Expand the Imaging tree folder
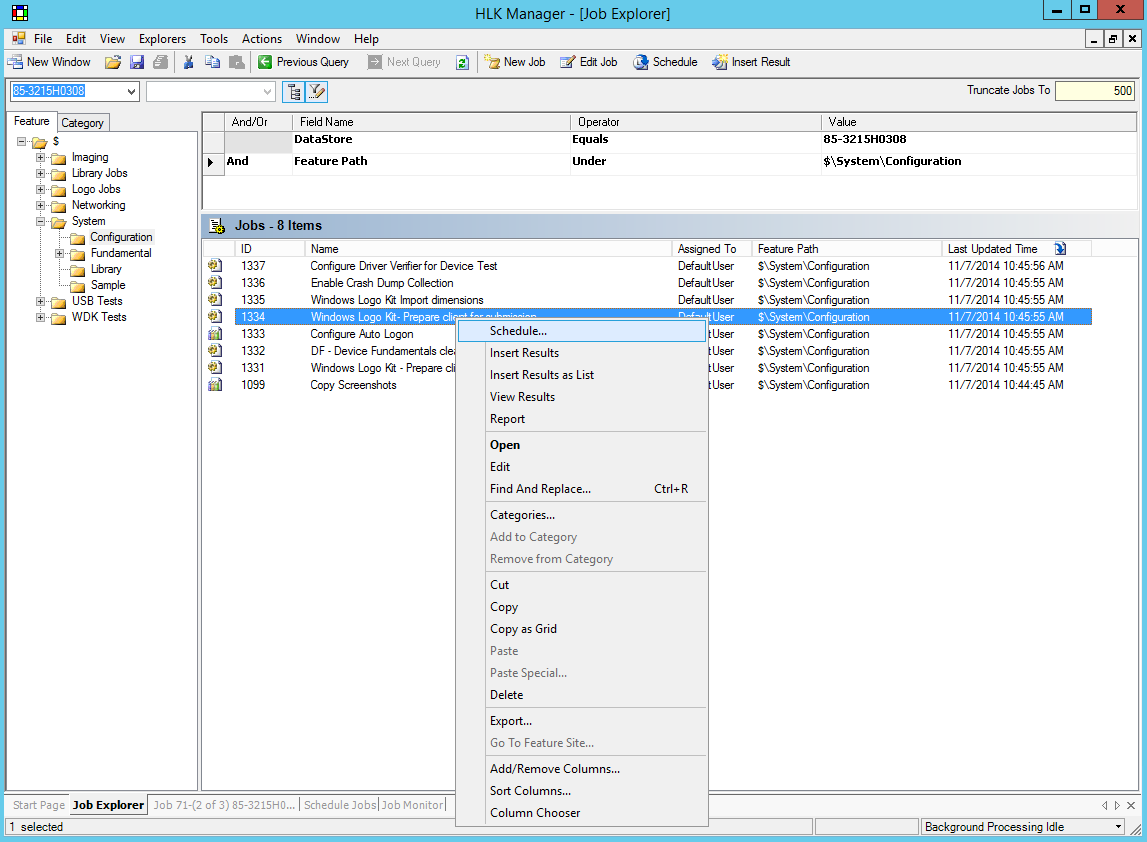The image size is (1147, 842). coord(41,157)
